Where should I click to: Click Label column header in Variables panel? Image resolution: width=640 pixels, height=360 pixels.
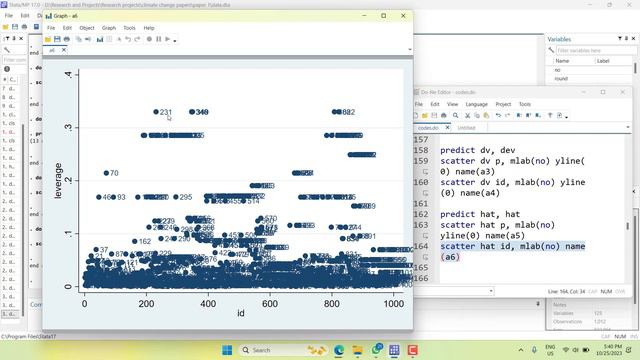tap(603, 61)
